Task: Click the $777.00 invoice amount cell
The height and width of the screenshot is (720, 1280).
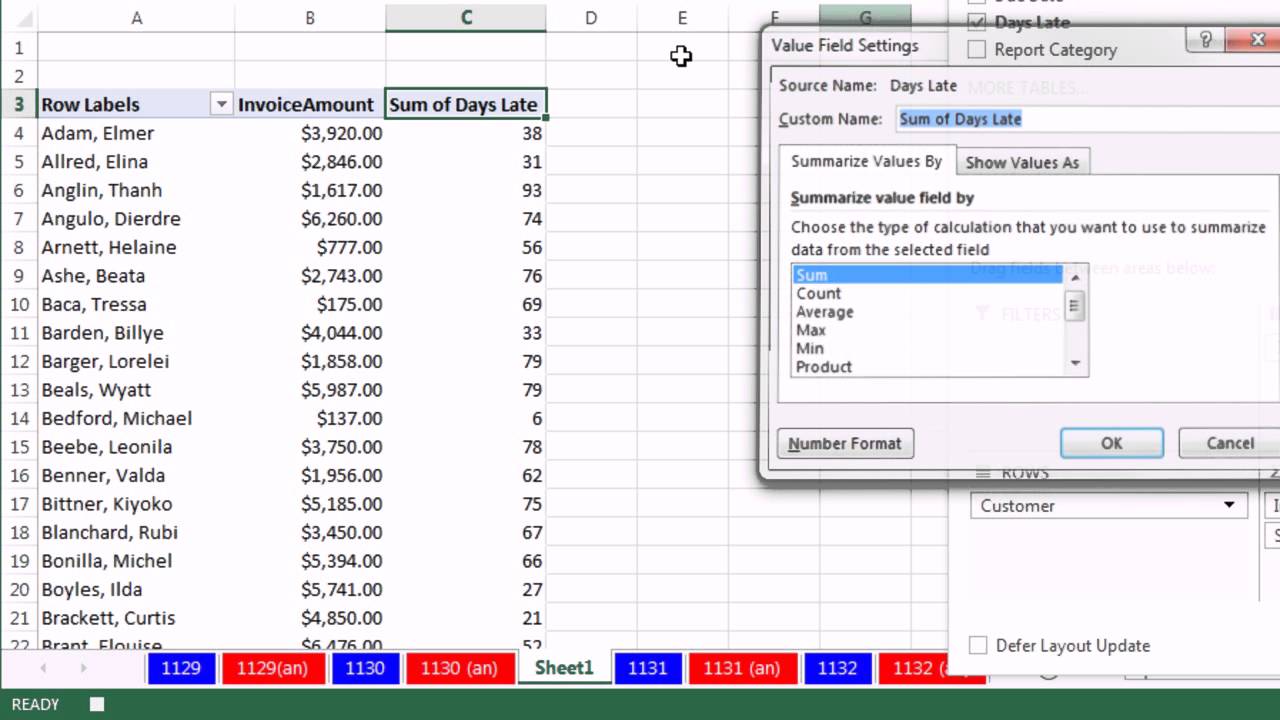Action: click(x=310, y=247)
